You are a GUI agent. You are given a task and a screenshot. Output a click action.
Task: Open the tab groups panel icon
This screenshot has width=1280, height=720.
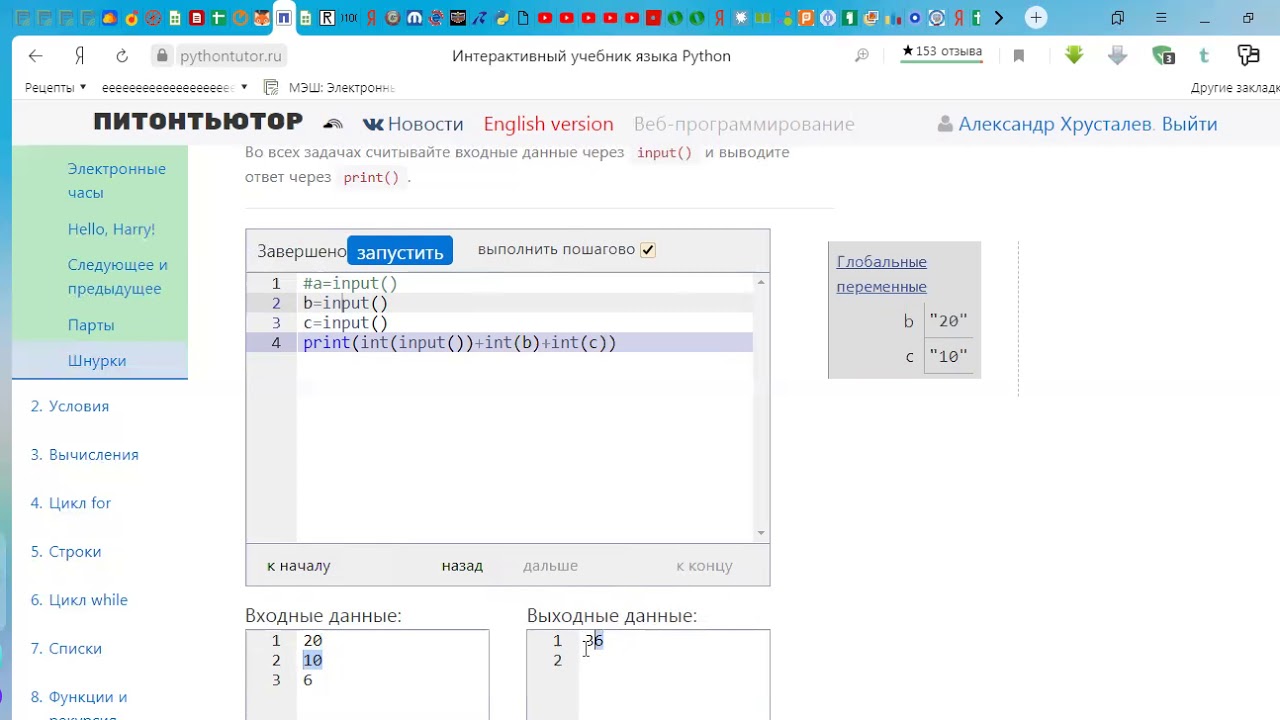pyautogui.click(x=1118, y=18)
